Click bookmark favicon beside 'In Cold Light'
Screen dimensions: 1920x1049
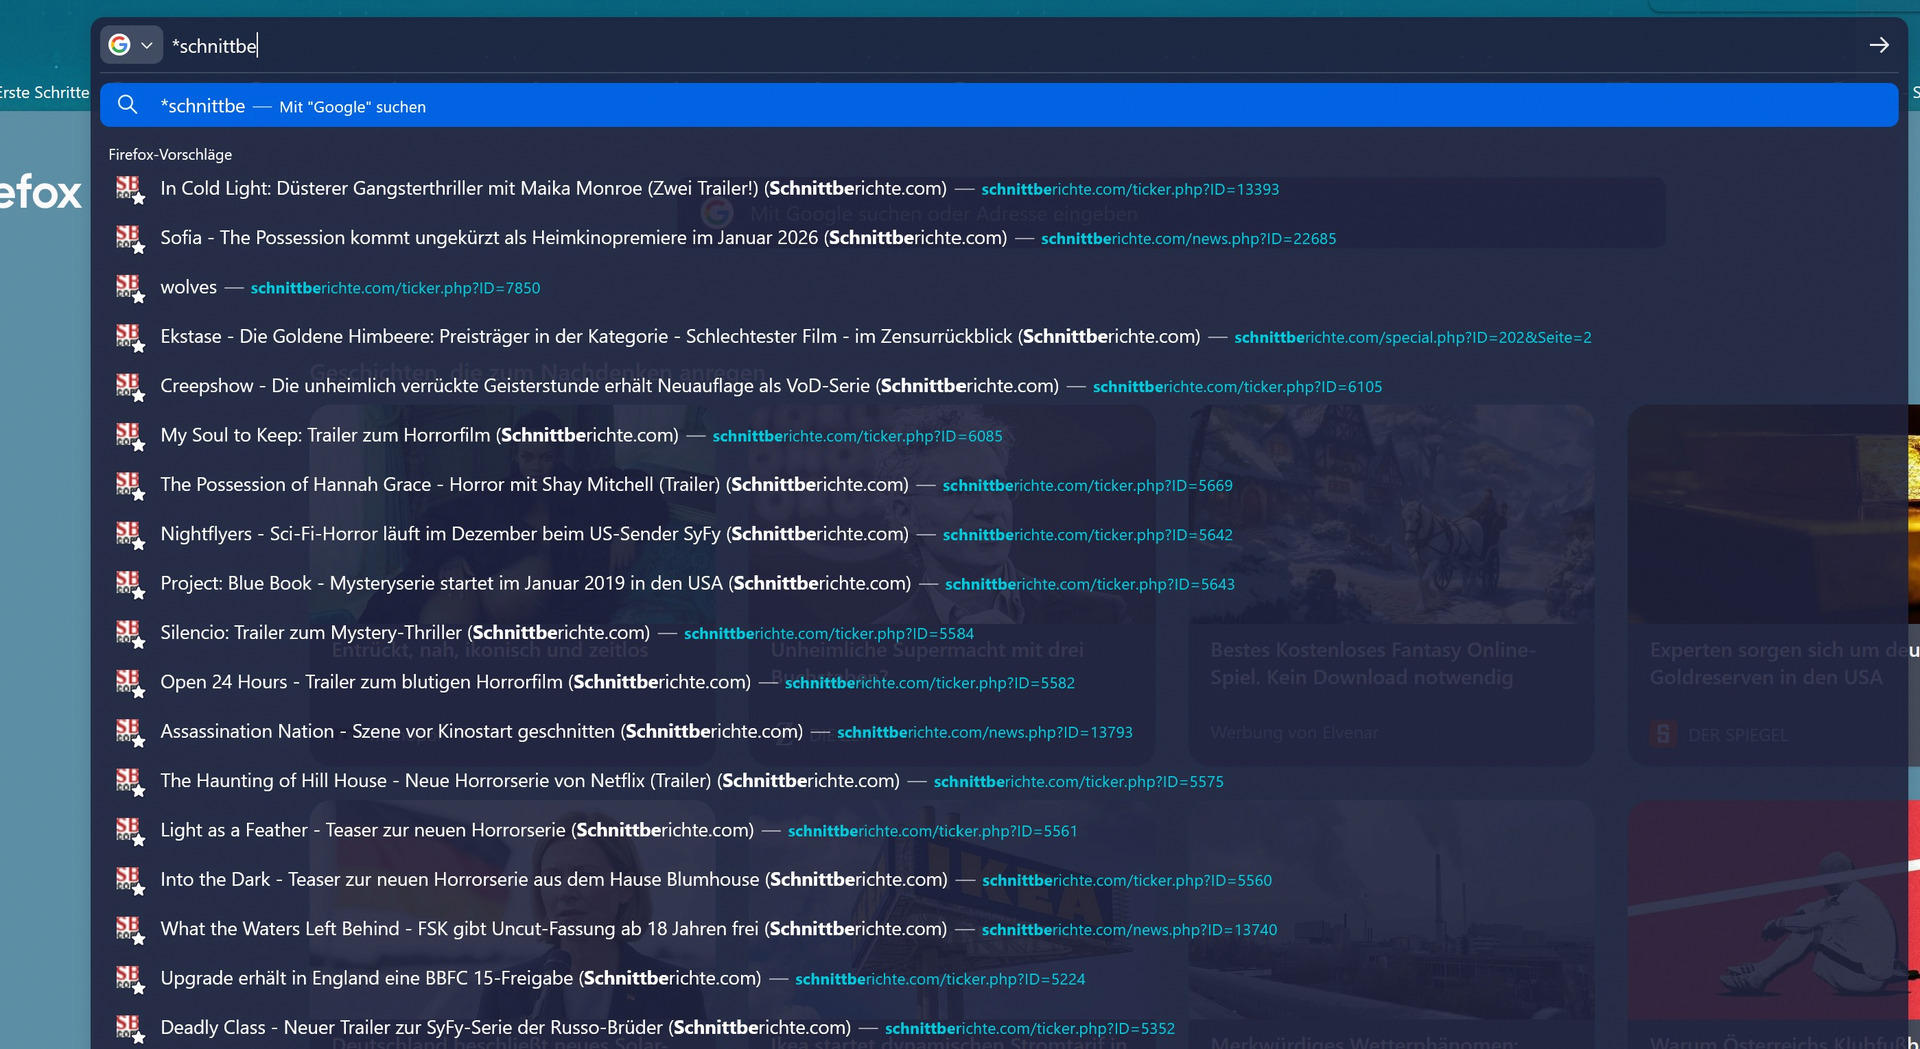pos(130,189)
